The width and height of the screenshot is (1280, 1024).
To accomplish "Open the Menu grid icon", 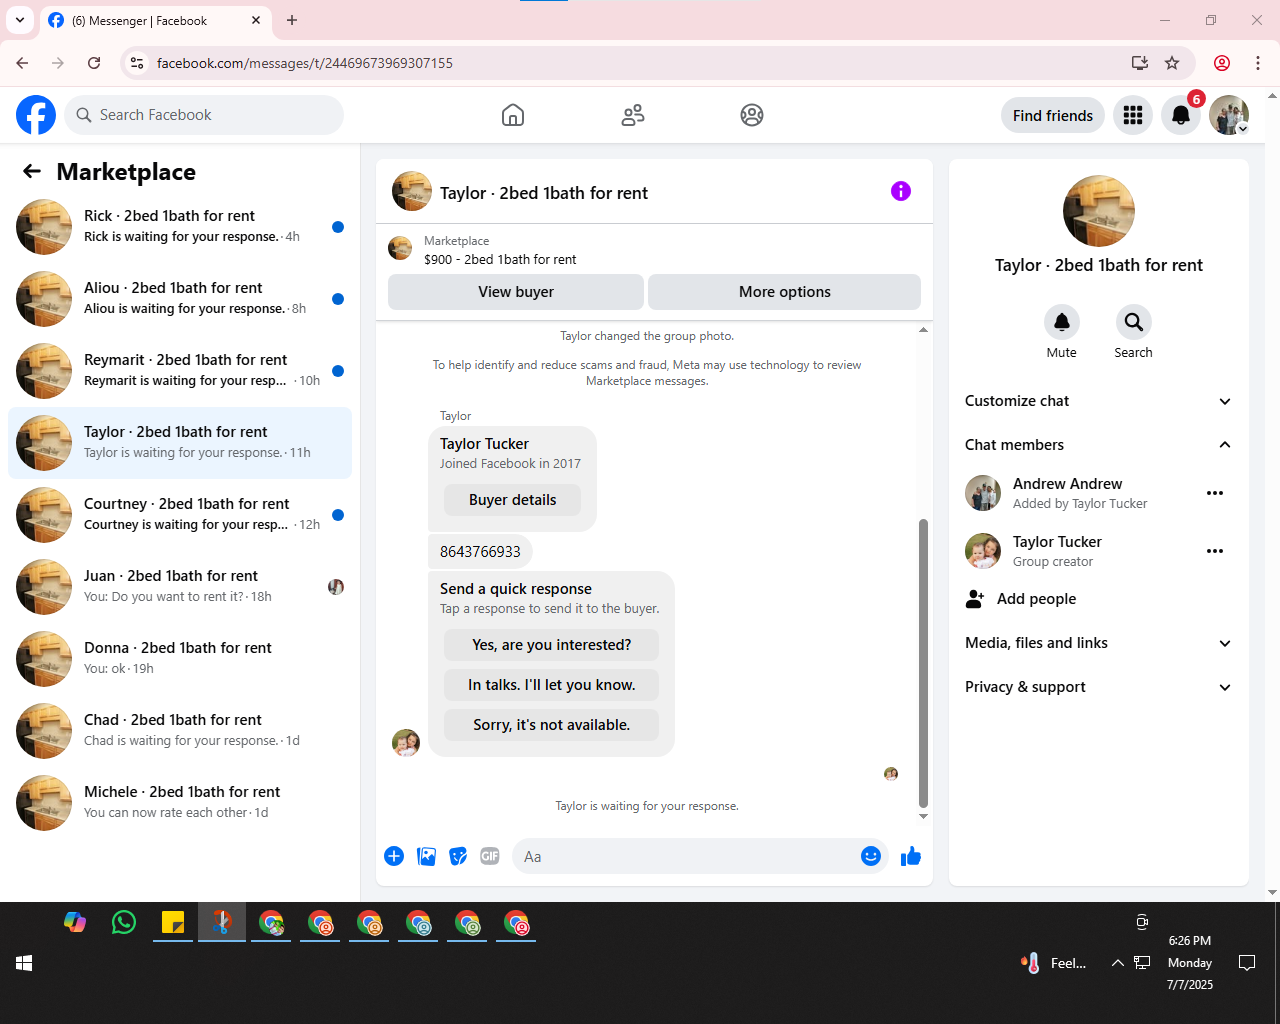I will (1133, 115).
